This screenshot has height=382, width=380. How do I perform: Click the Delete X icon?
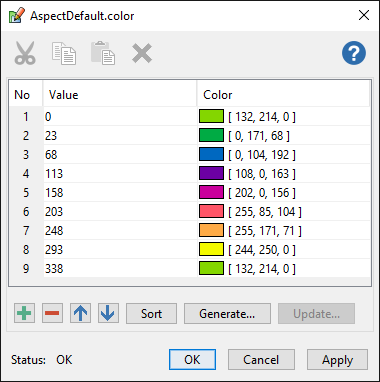(x=142, y=53)
